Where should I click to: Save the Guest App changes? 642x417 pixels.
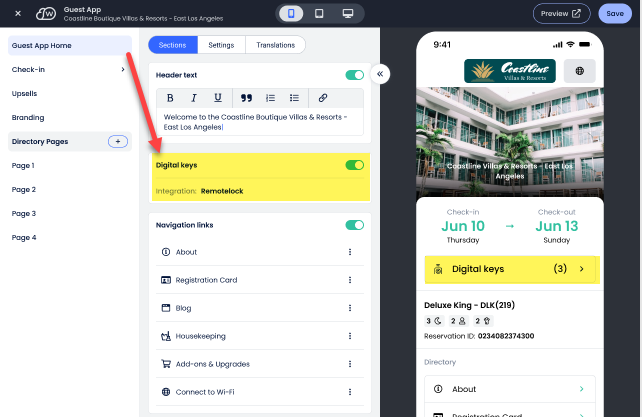[x=615, y=14]
